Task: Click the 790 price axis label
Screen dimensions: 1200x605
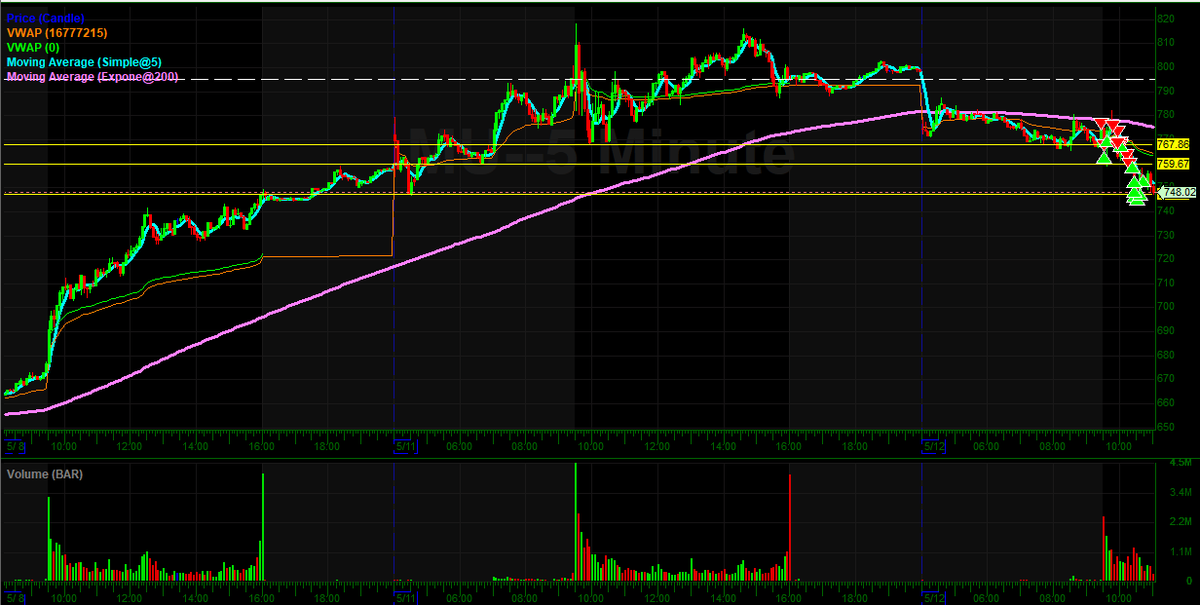Action: (1165, 91)
